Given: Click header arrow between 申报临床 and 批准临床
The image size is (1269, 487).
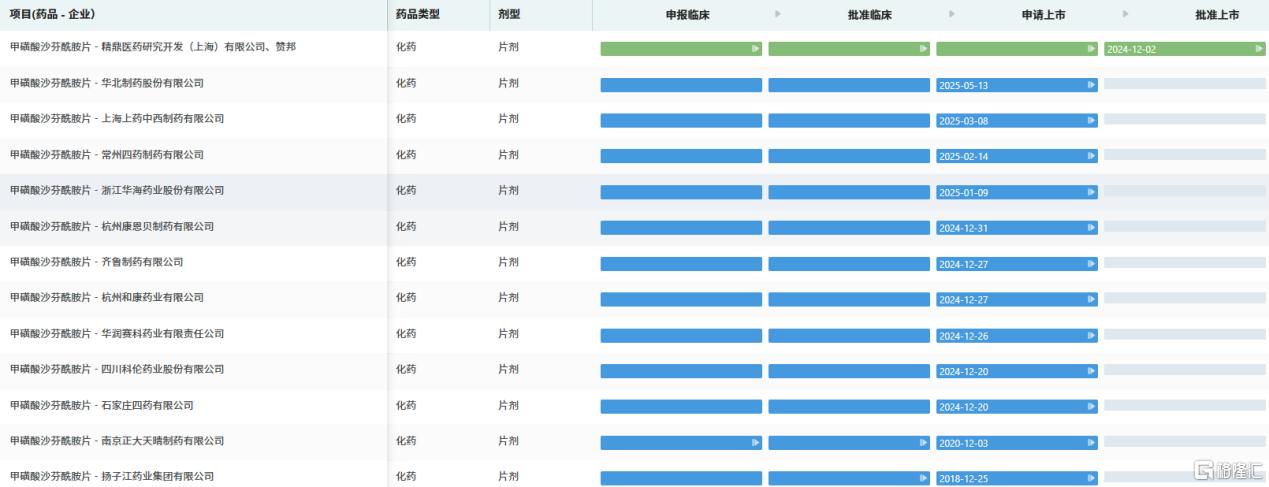Looking at the screenshot, I should tap(778, 14).
